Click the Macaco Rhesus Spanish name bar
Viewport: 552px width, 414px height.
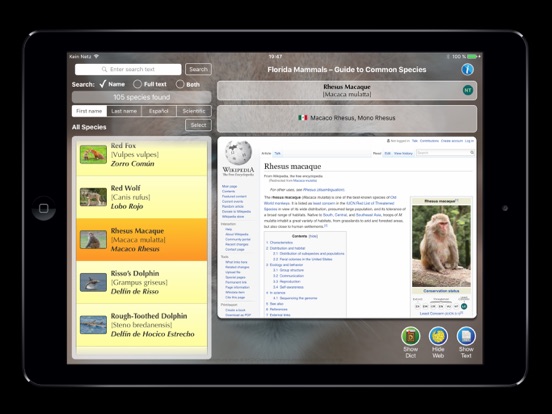point(347,118)
